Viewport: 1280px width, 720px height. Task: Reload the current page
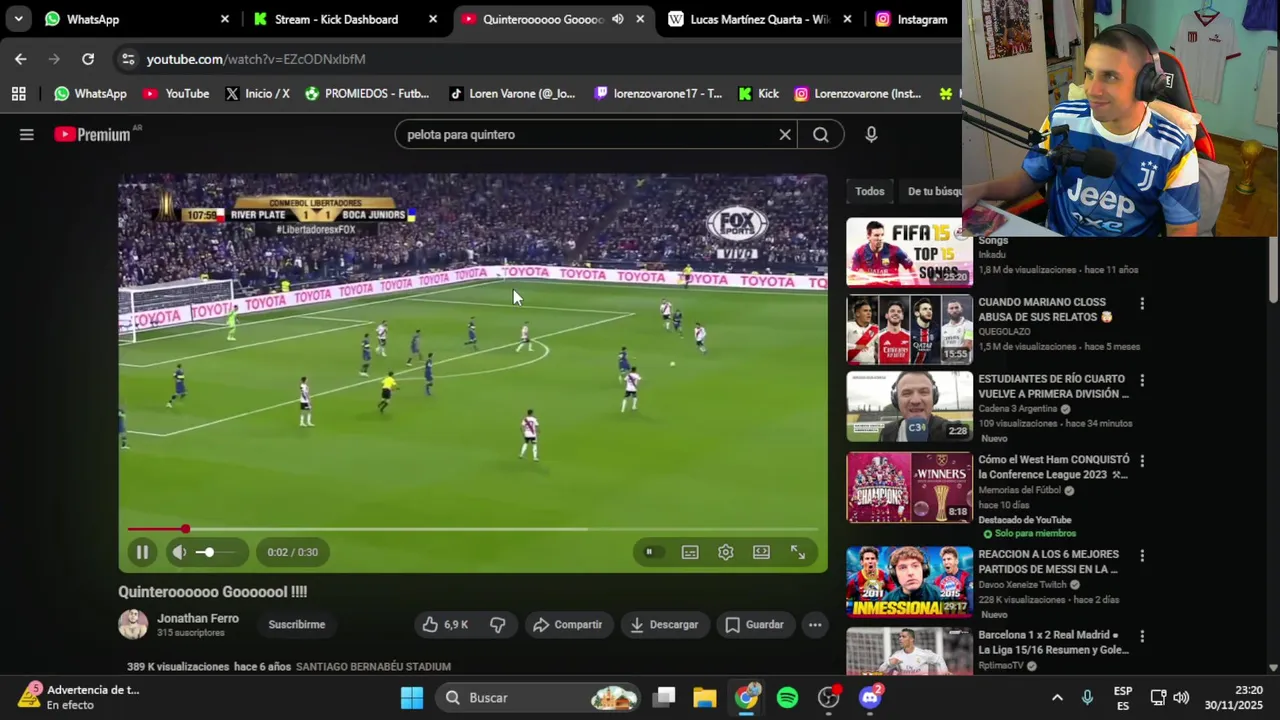tap(88, 59)
